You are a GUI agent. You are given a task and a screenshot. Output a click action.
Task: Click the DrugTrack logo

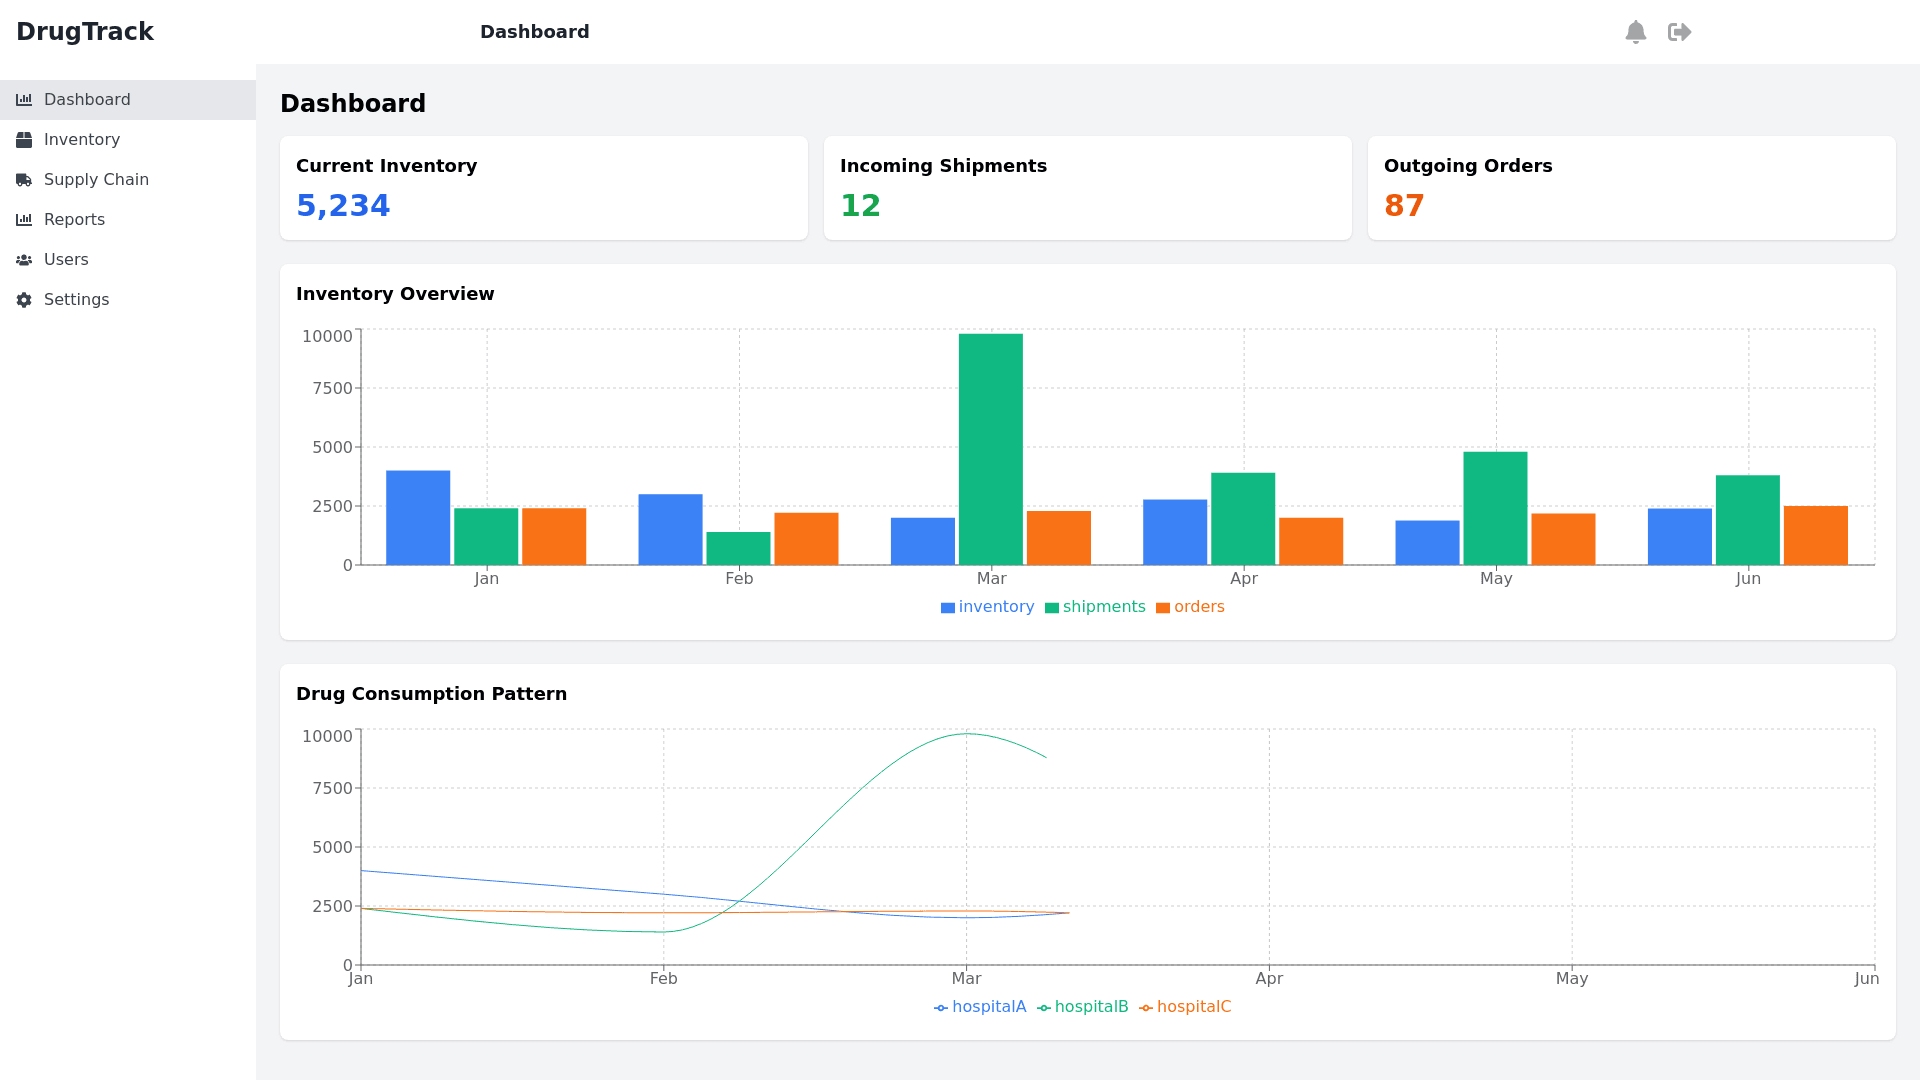[x=86, y=31]
